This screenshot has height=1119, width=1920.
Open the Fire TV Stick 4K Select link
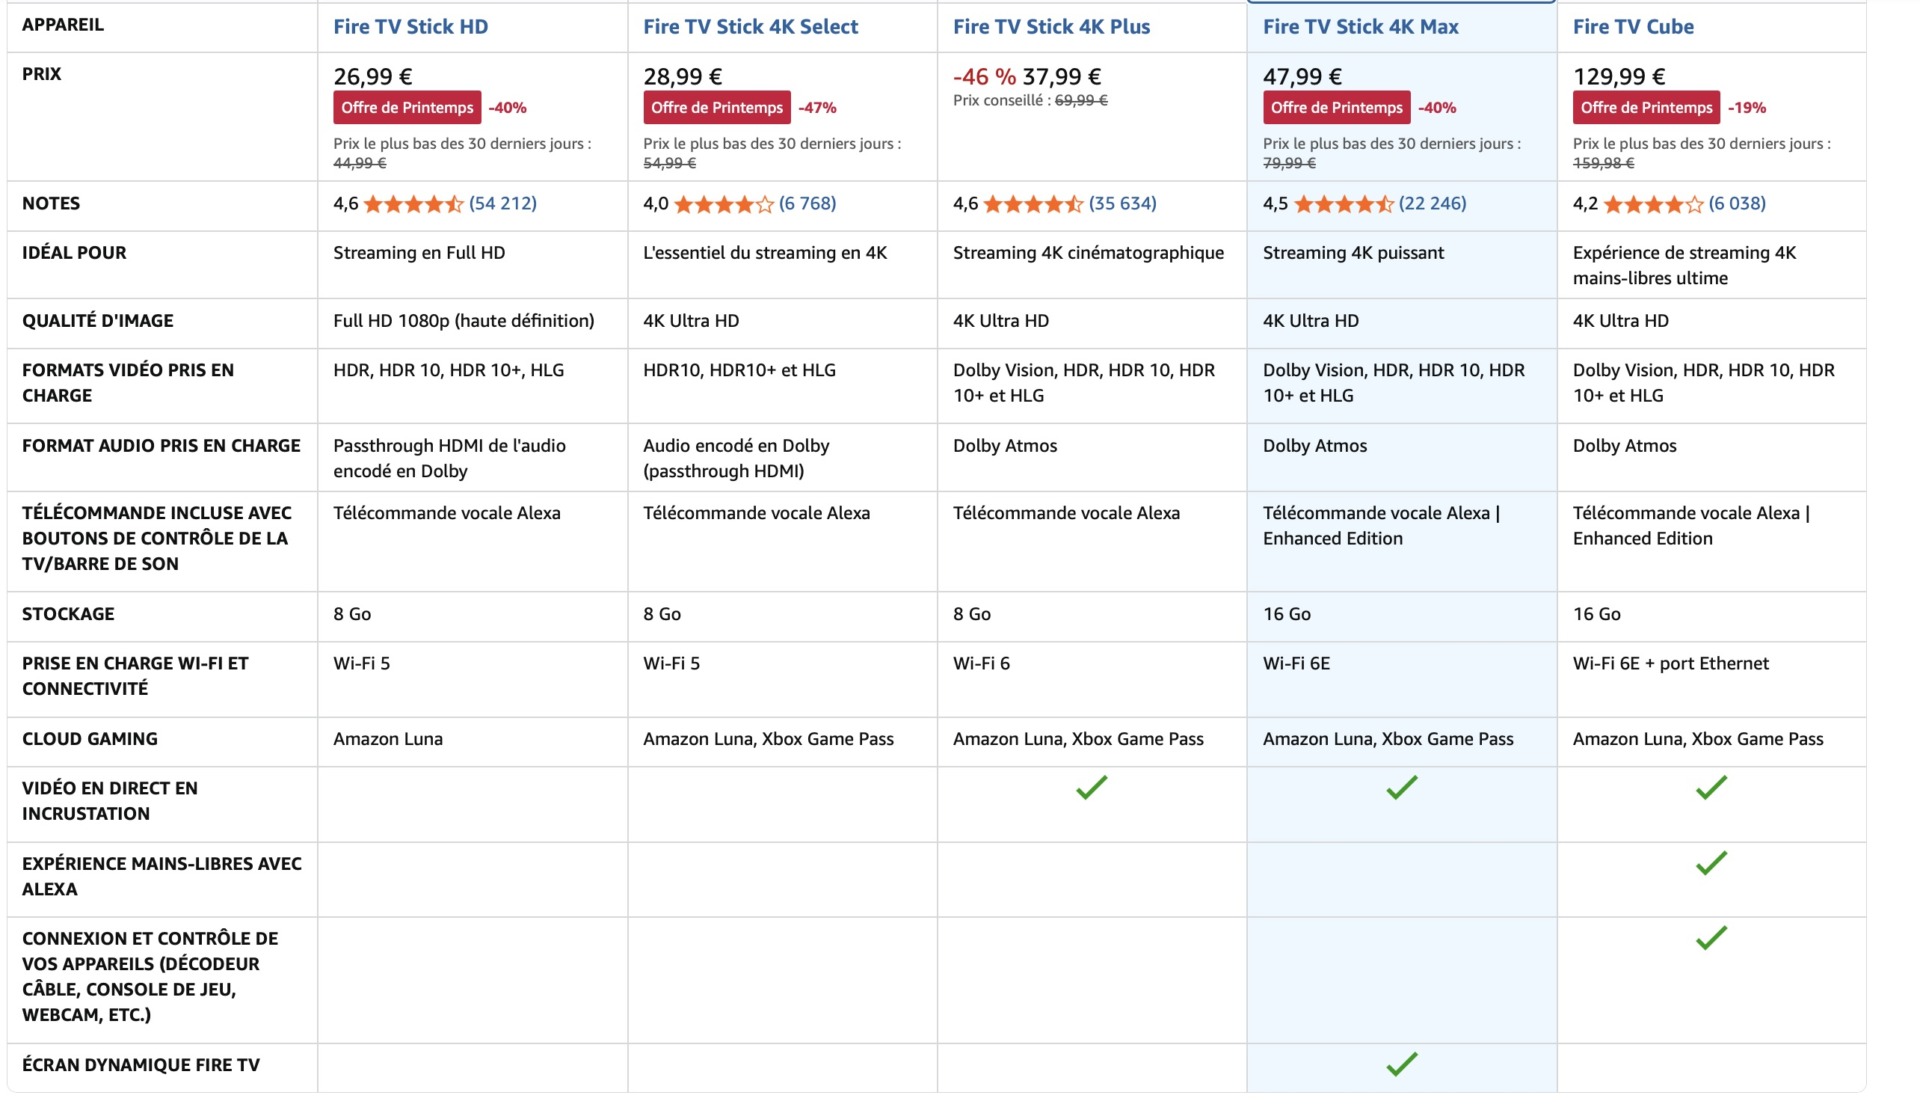tap(750, 27)
